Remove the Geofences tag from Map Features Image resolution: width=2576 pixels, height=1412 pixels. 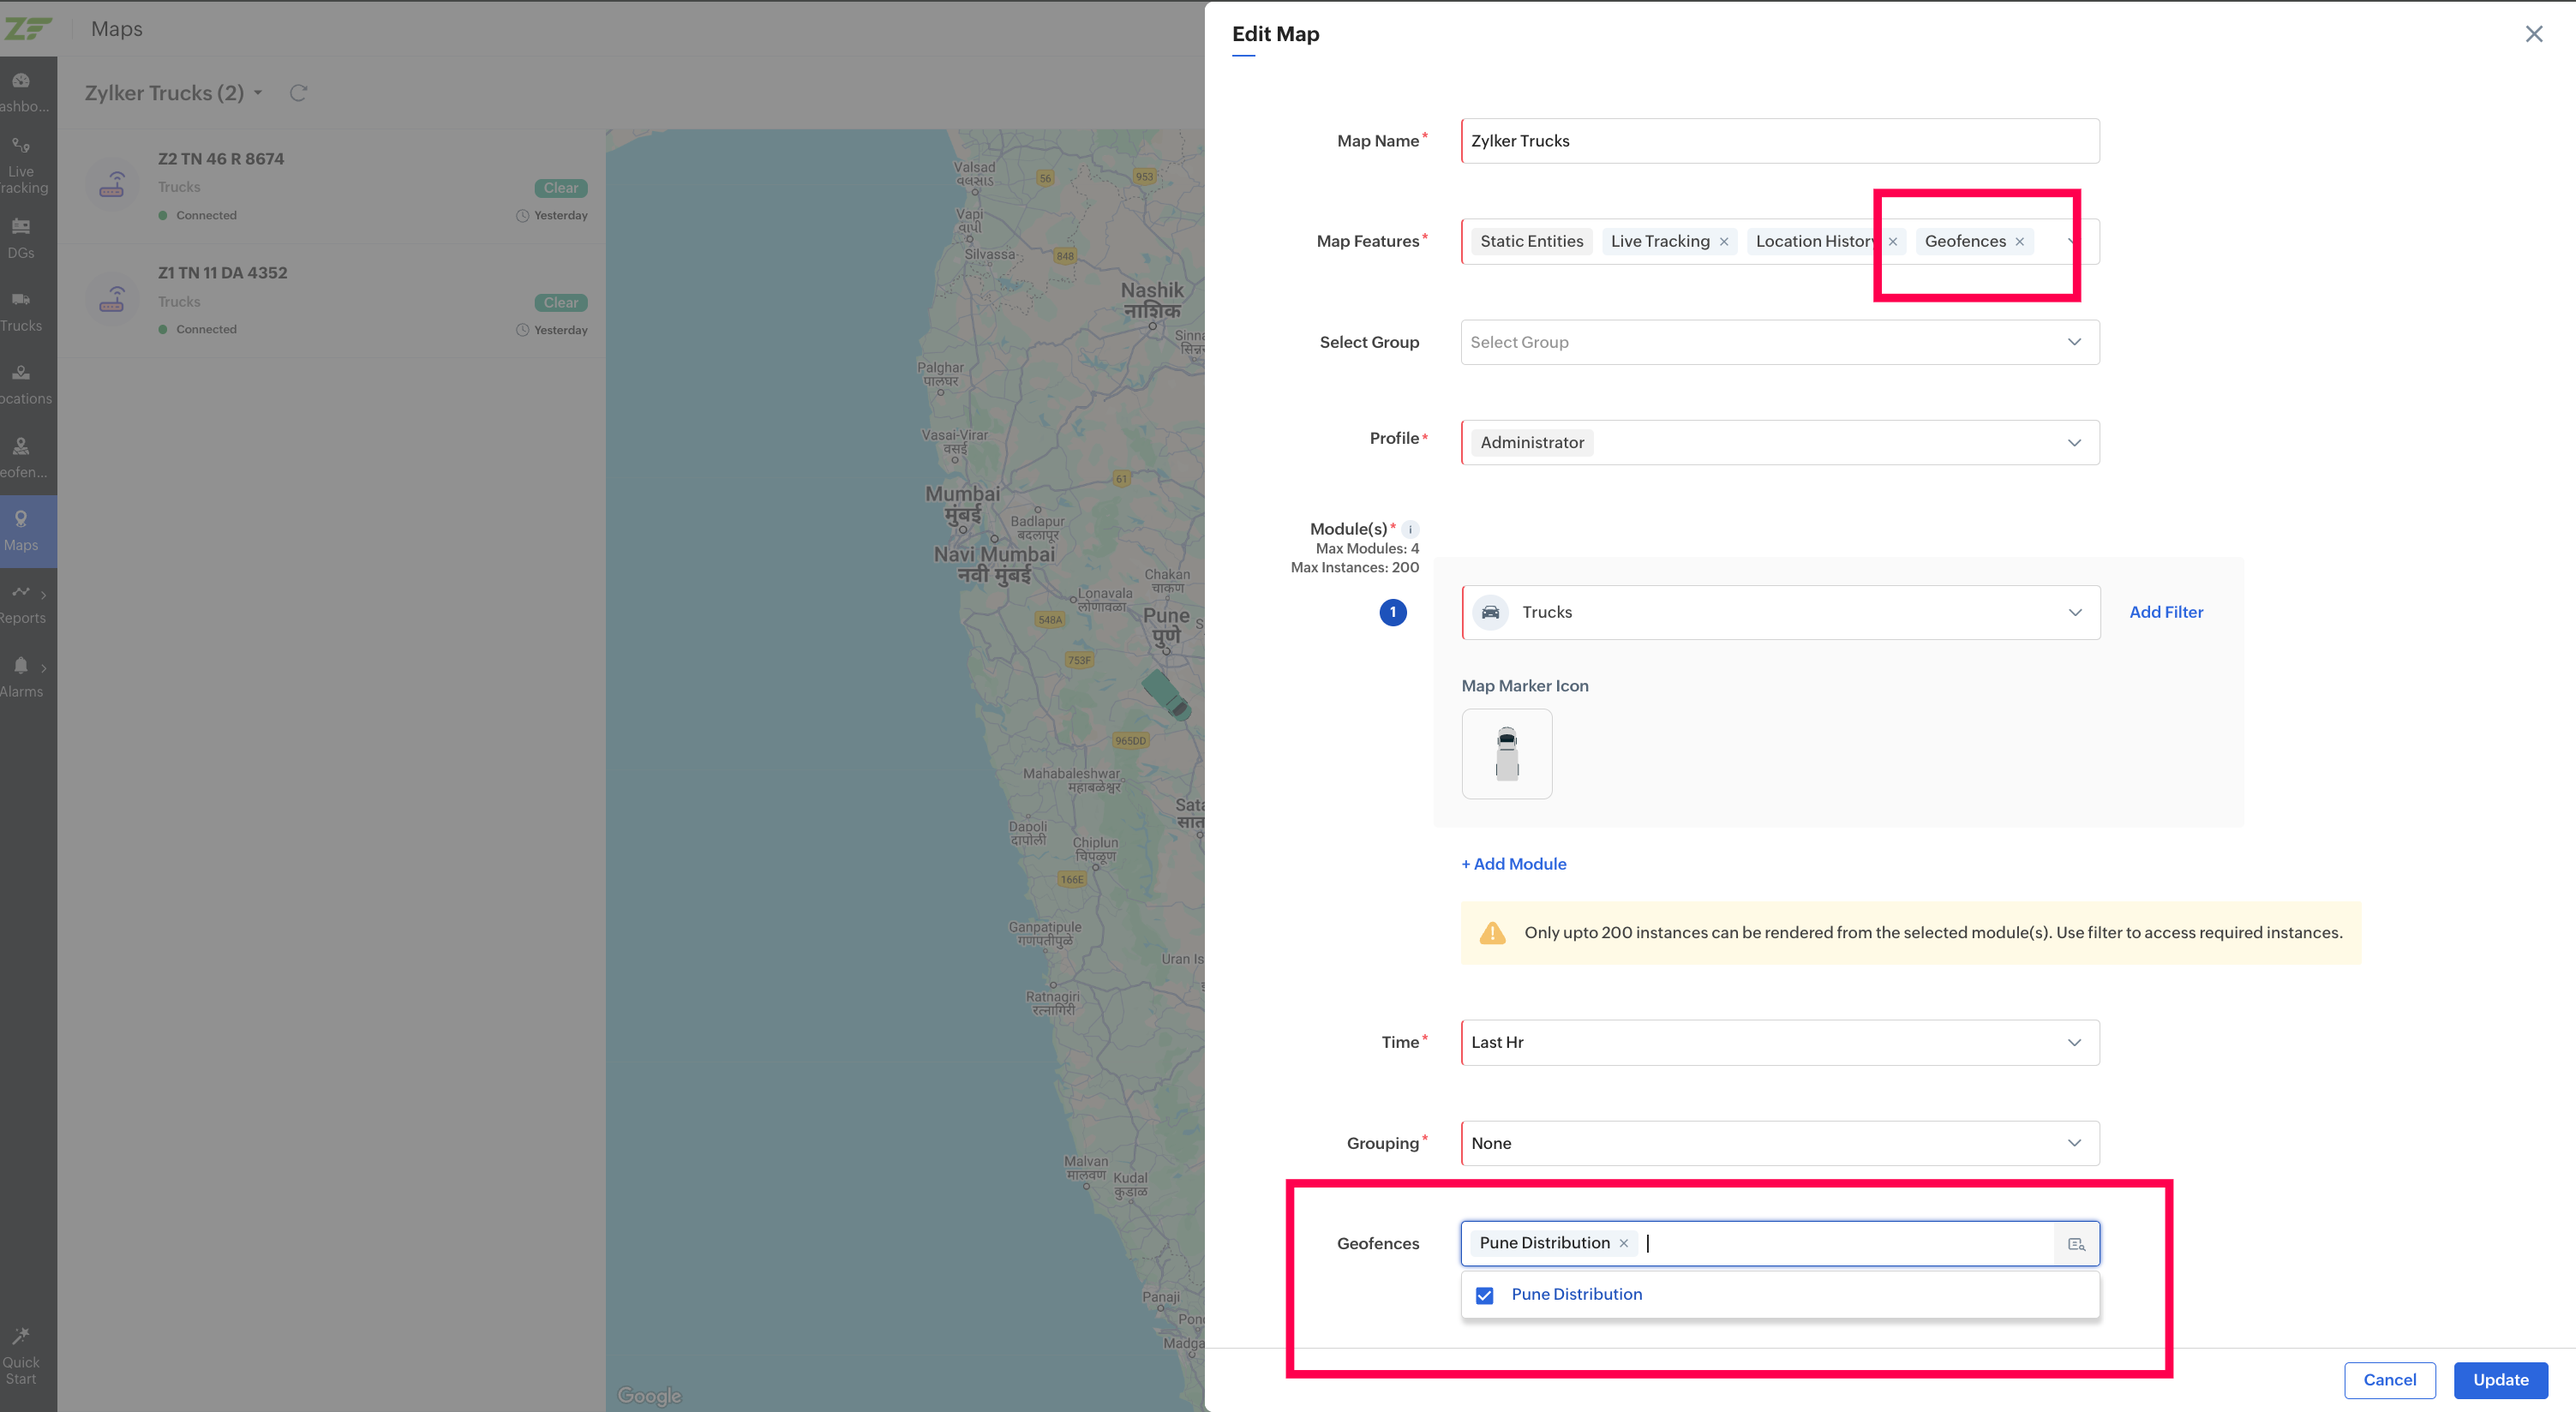coord(2020,242)
